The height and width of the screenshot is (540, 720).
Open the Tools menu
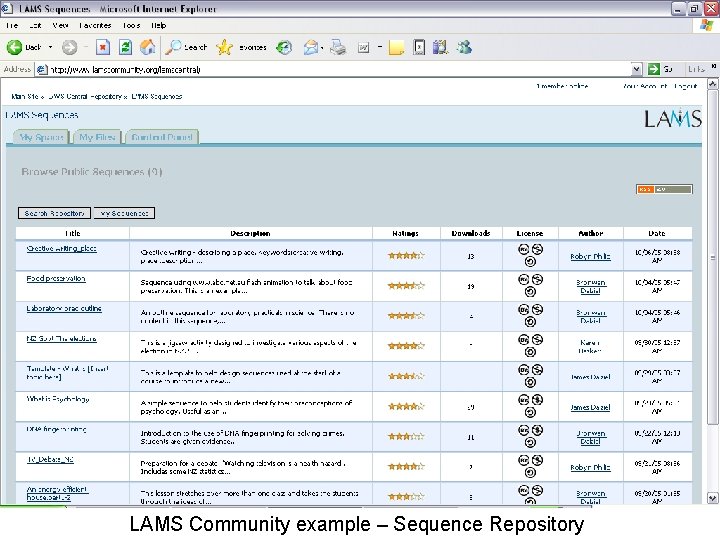point(131,25)
